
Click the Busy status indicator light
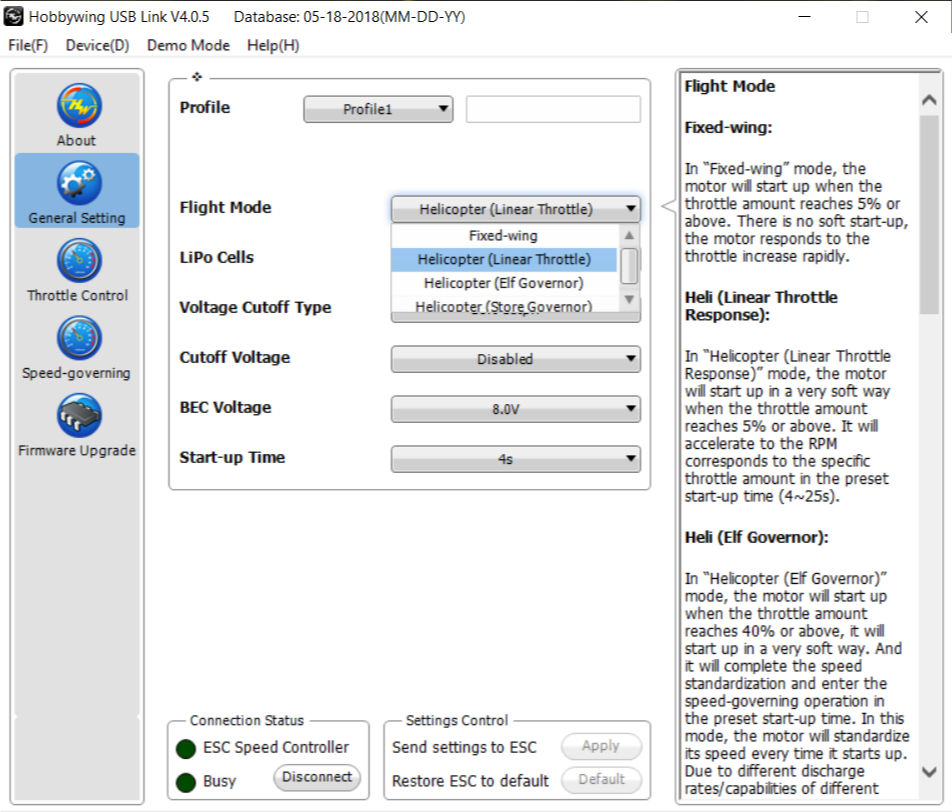tap(186, 782)
